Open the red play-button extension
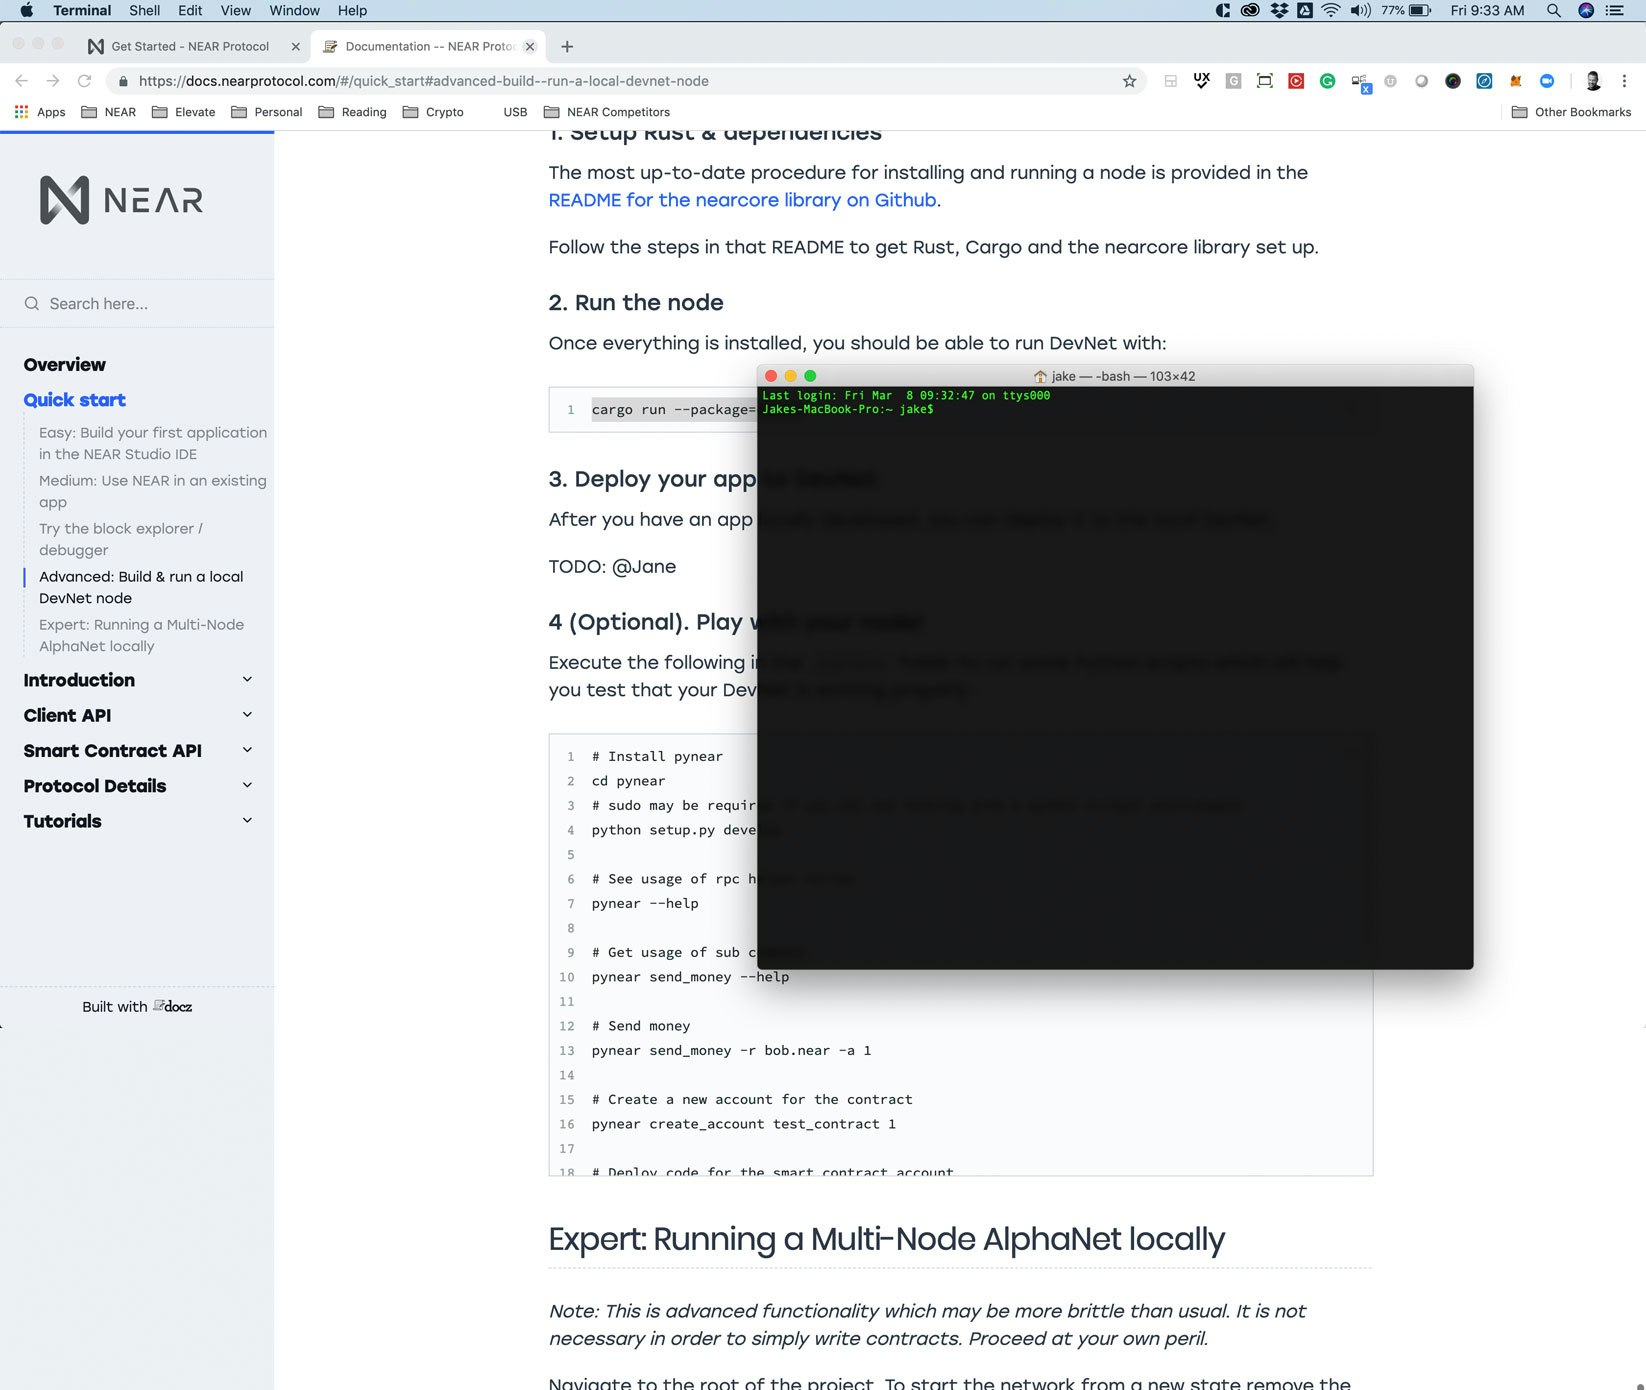This screenshot has height=1390, width=1646. coord(1296,81)
